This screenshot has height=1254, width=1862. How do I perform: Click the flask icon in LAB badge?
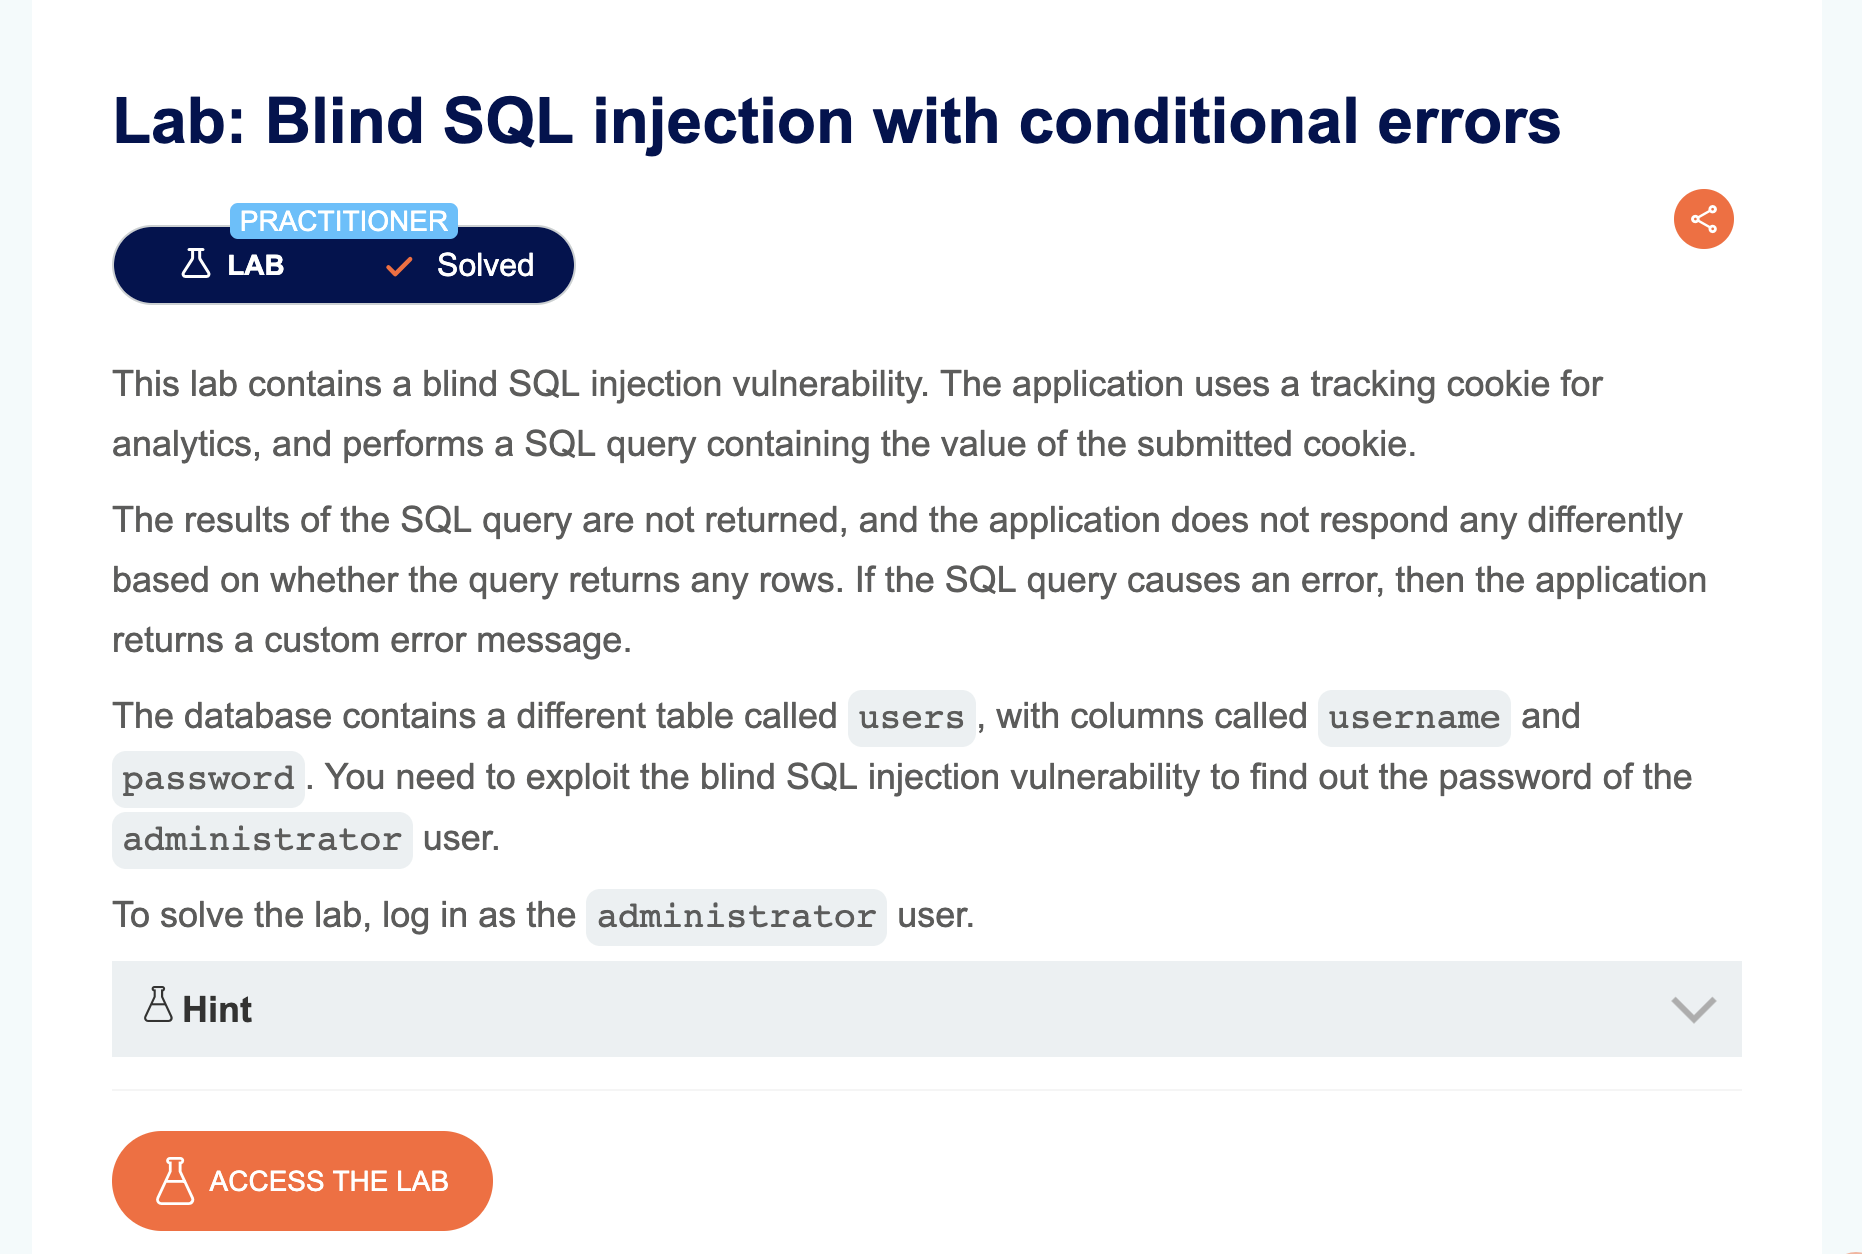(x=196, y=264)
